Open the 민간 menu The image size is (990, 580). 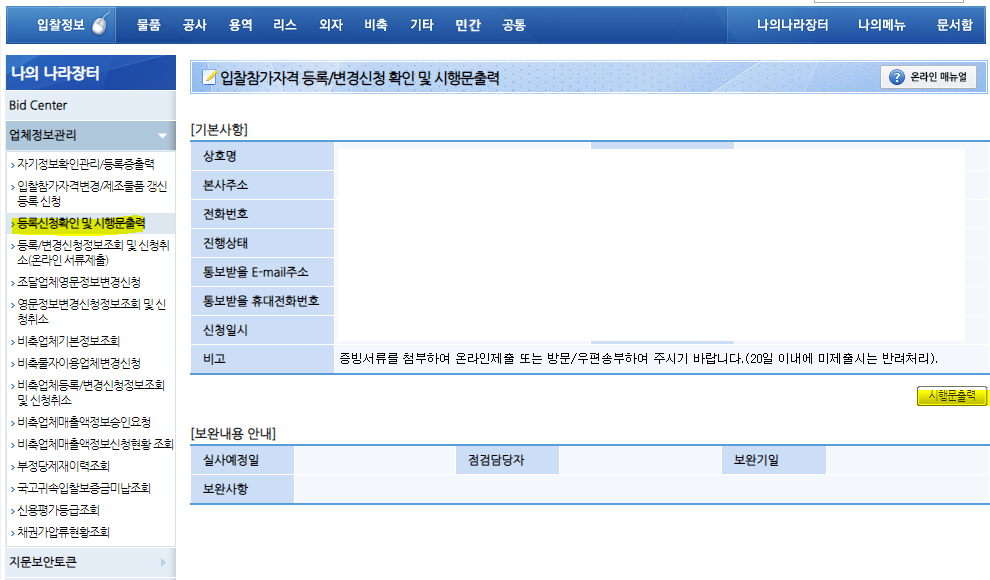click(x=468, y=25)
